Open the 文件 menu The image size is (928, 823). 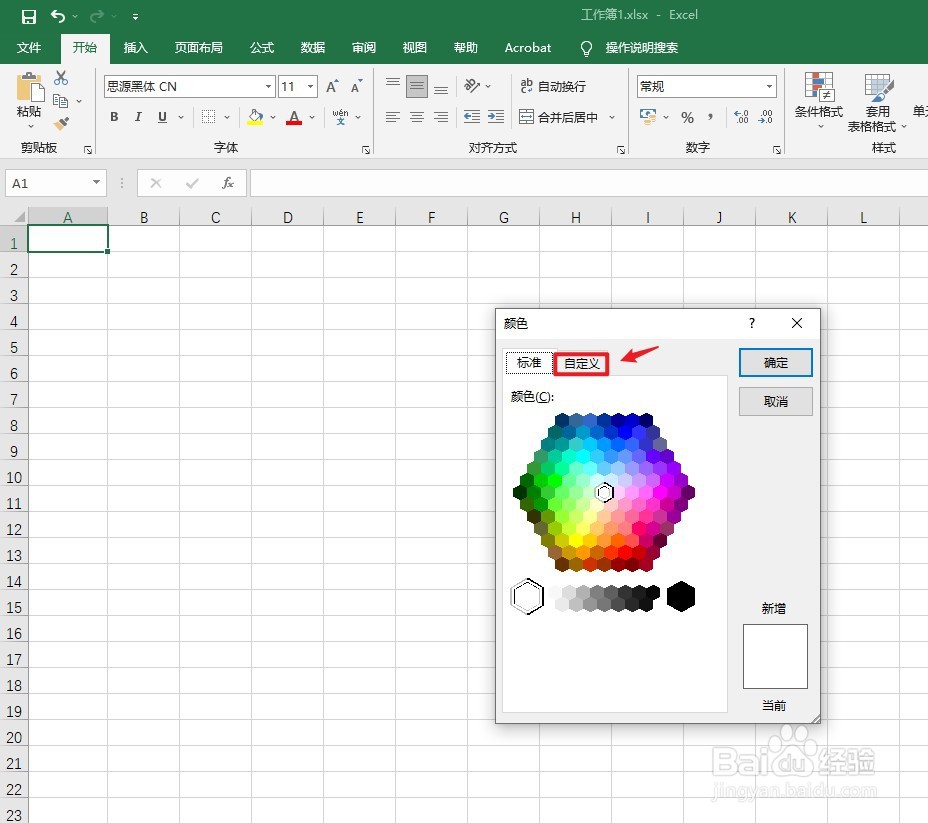pyautogui.click(x=29, y=48)
